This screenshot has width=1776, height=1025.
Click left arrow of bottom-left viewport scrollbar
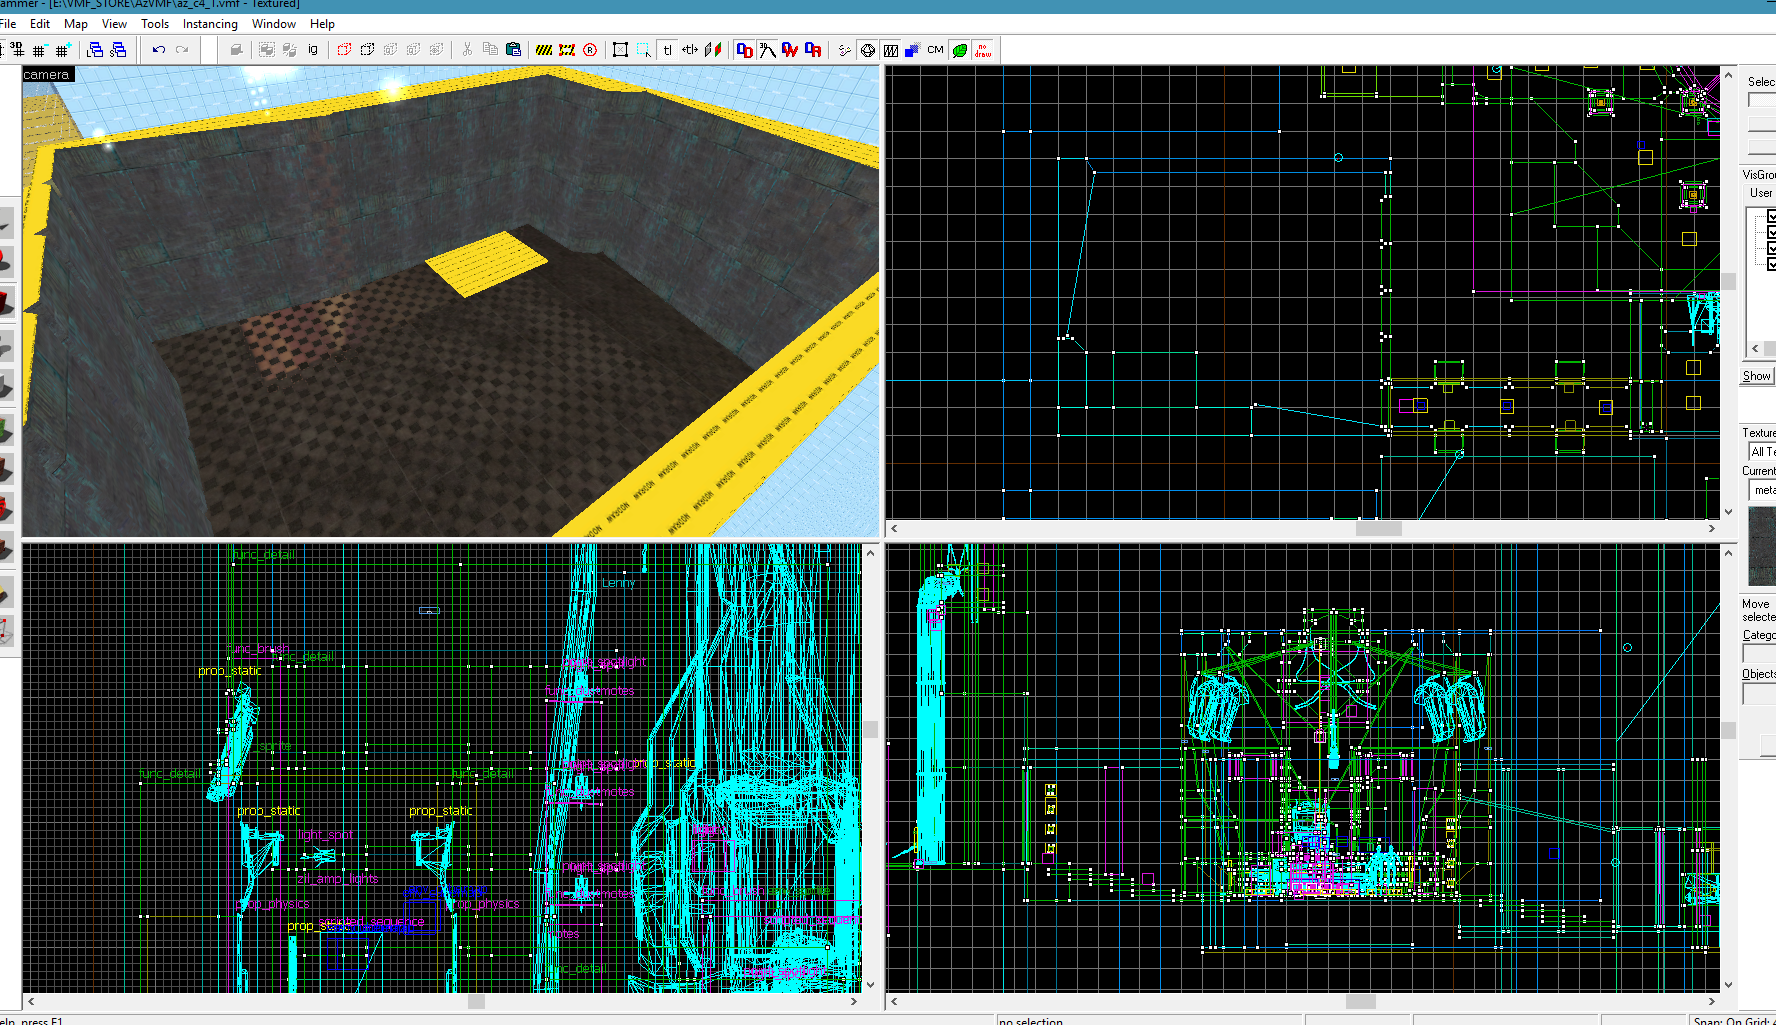[31, 1001]
